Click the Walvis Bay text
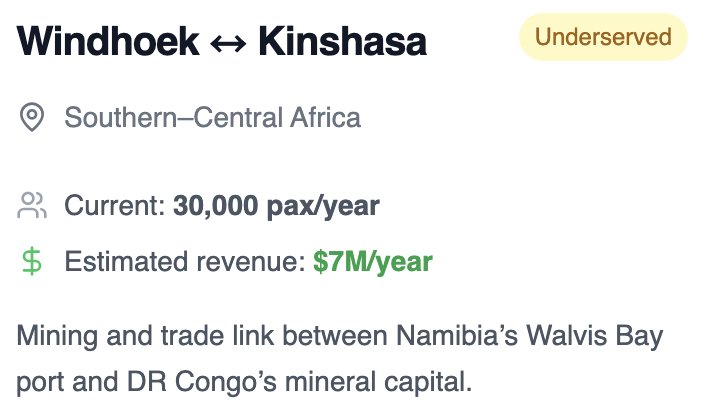This screenshot has width=710, height=412. click(x=595, y=336)
